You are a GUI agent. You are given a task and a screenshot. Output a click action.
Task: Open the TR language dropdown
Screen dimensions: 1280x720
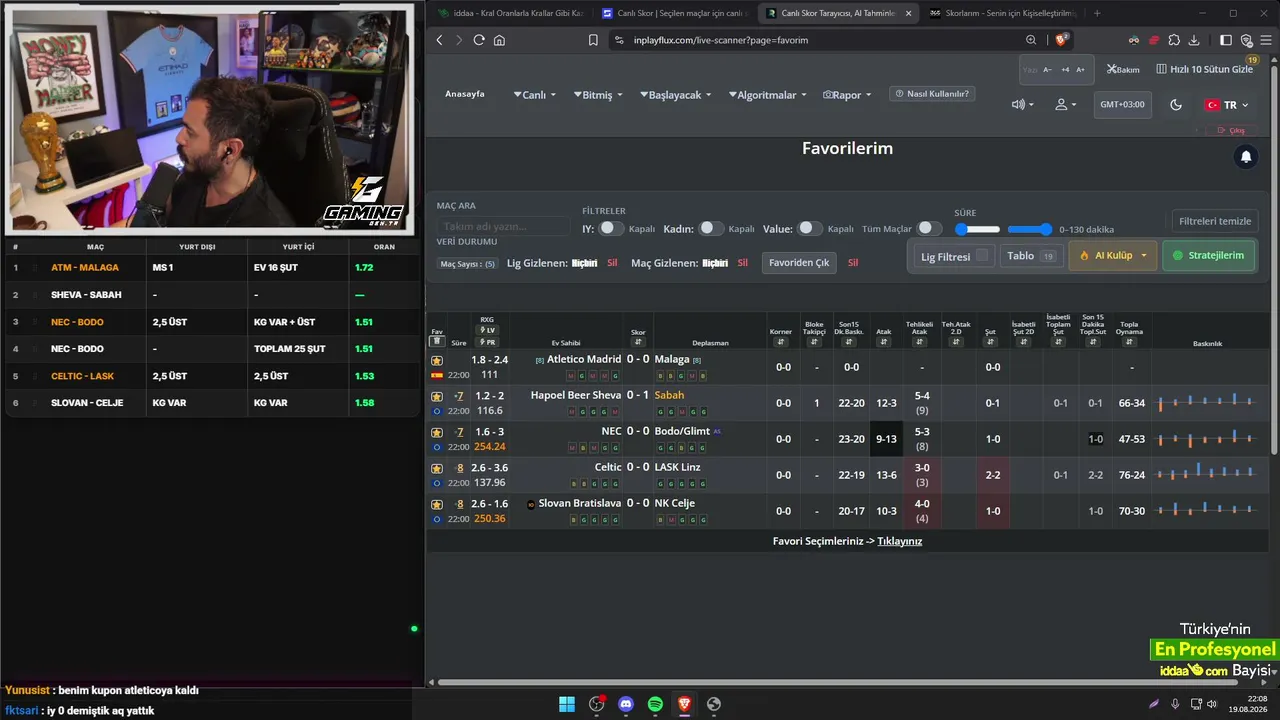1226,105
